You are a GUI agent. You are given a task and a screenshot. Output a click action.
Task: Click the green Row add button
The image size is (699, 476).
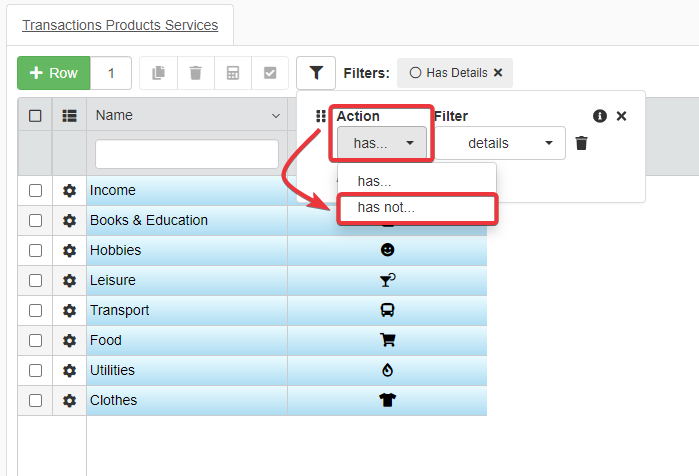54,73
